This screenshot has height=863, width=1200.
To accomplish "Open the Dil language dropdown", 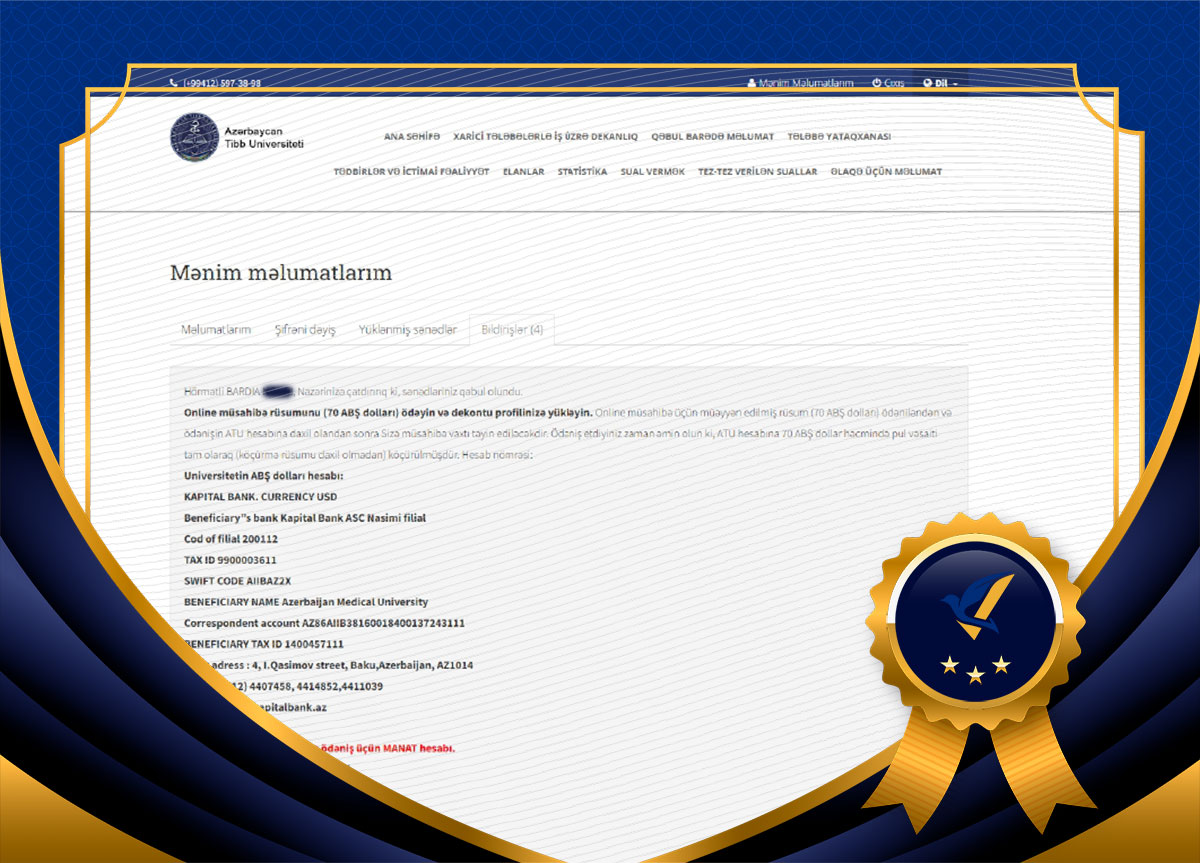I will click(x=940, y=83).
